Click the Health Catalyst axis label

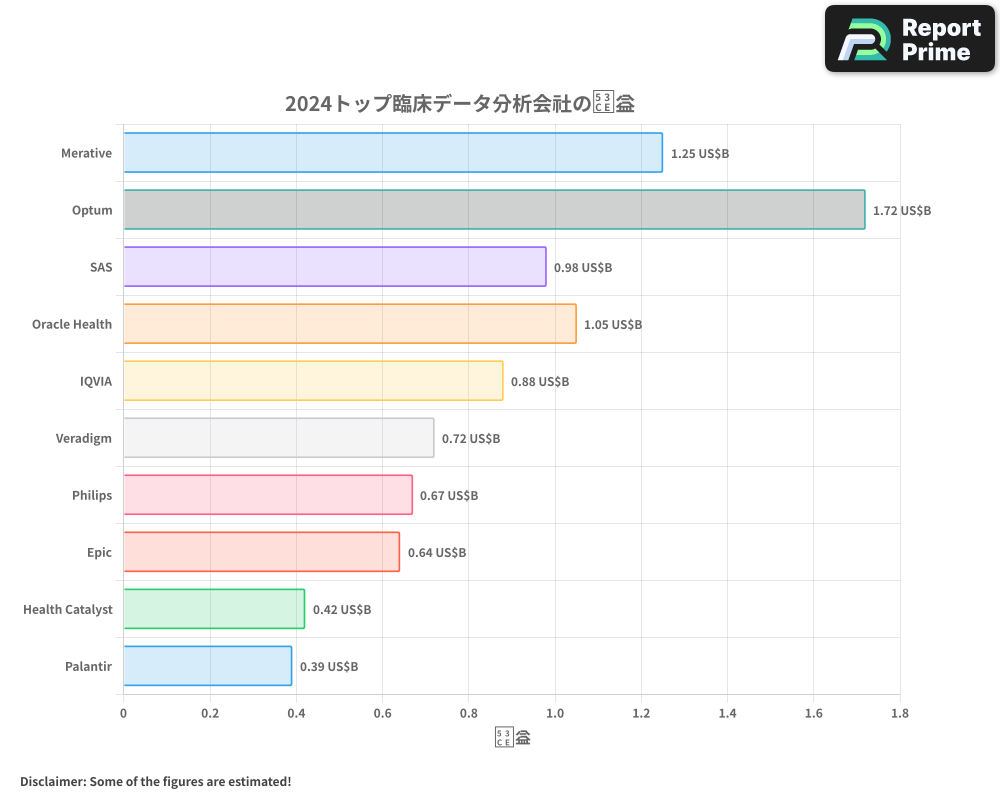(68, 609)
